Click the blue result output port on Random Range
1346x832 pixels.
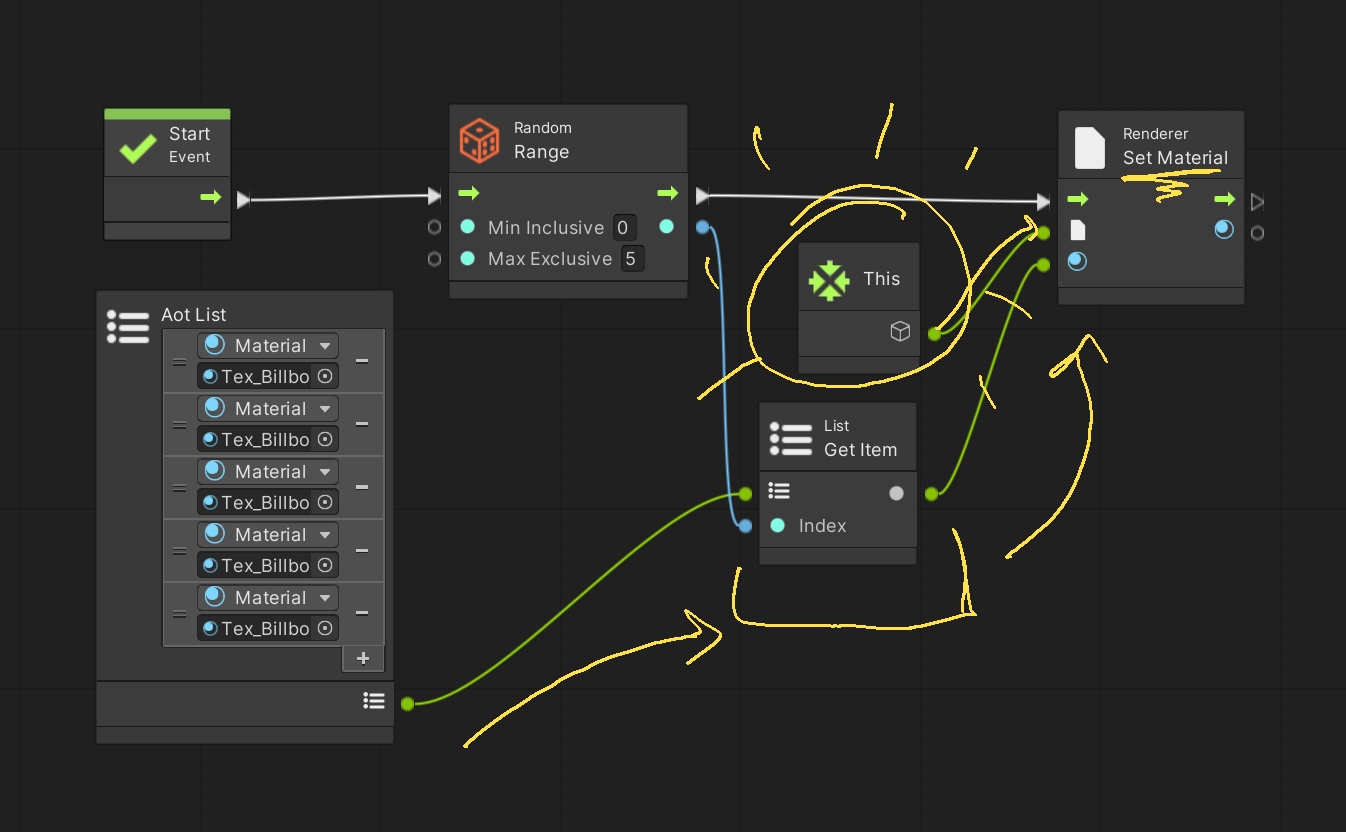[702, 228]
